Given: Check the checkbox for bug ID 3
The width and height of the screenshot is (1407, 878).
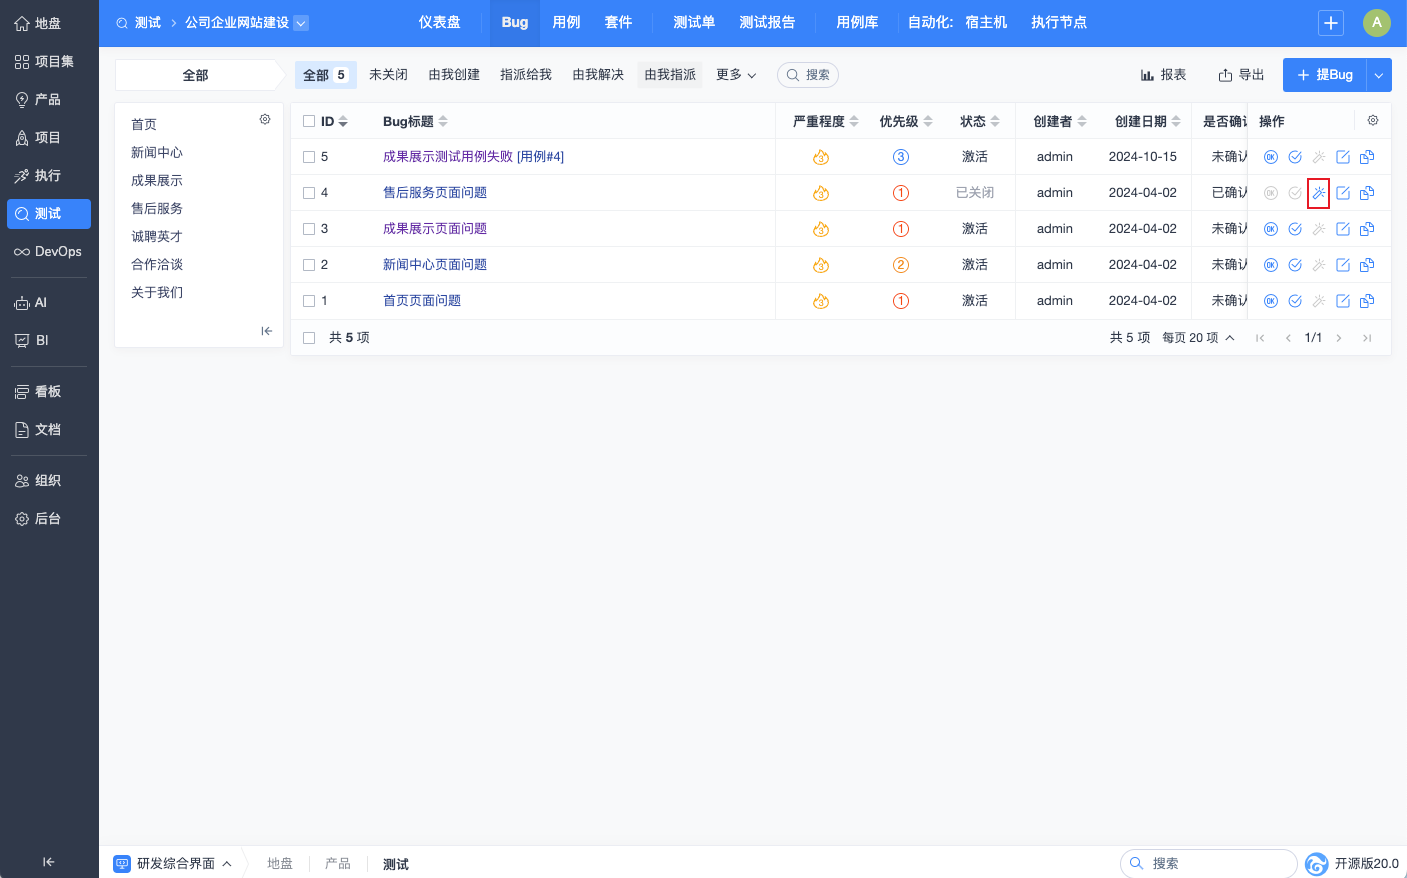Looking at the screenshot, I should 309,229.
